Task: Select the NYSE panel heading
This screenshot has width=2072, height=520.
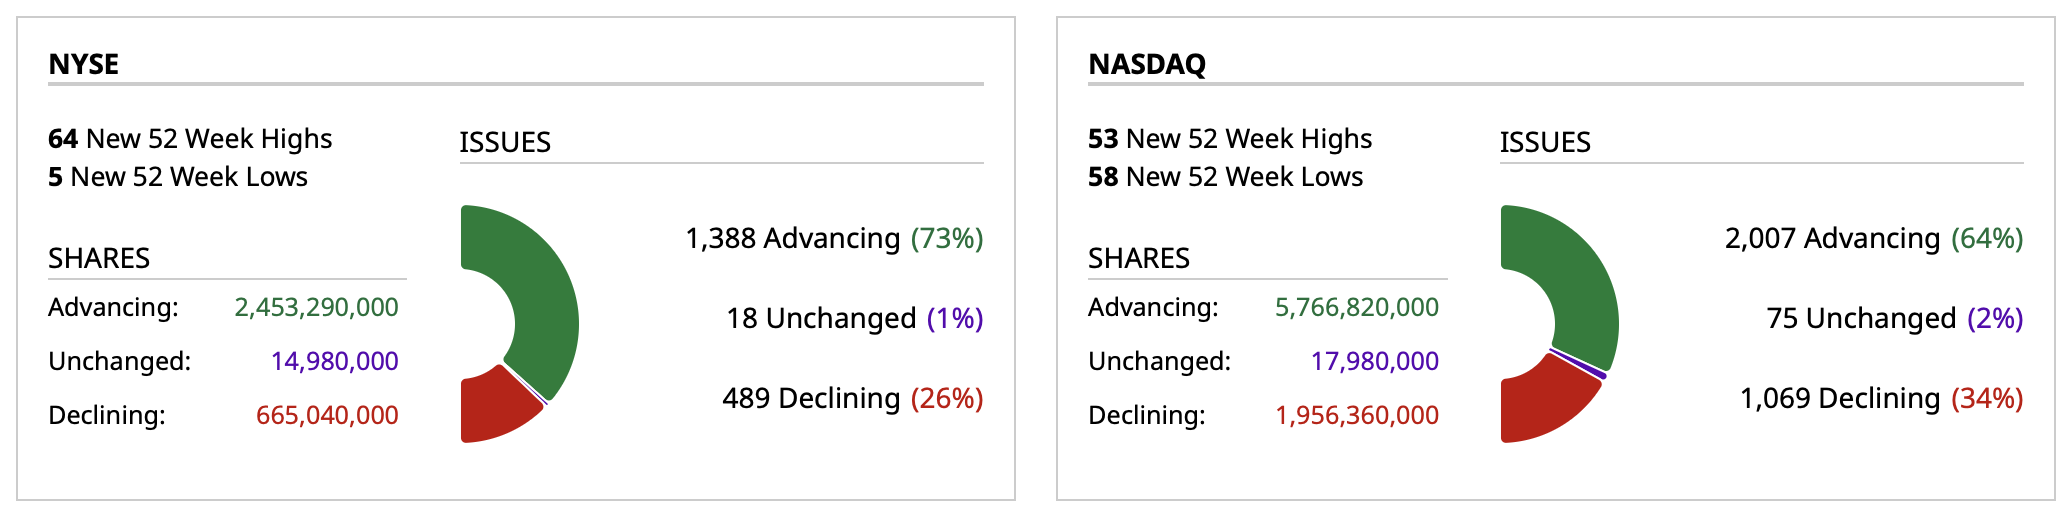Action: pyautogui.click(x=84, y=64)
